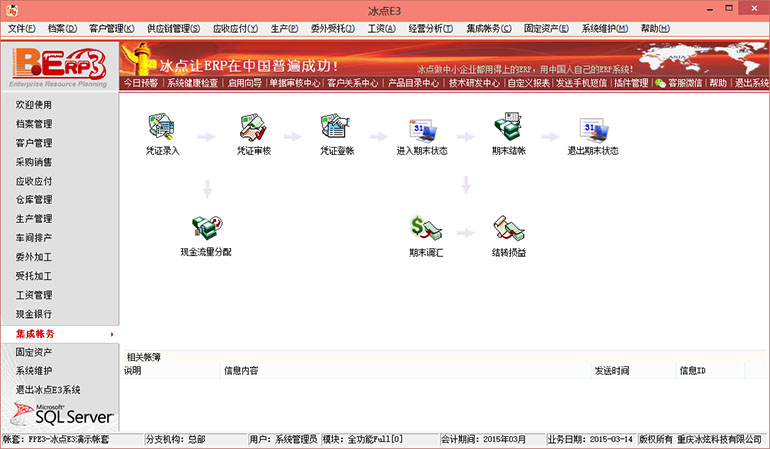Viewport: 770px width, 449px height.
Task: Select 系统维护 in the sidebar
Action: (33, 371)
